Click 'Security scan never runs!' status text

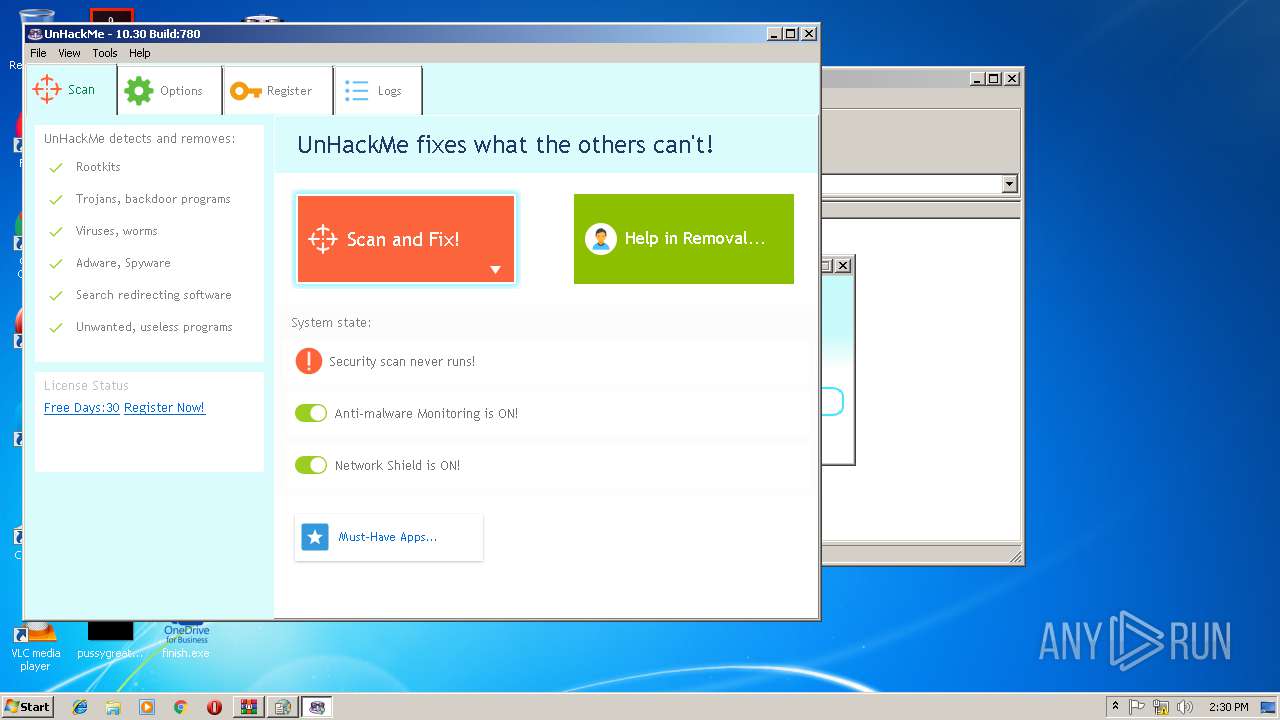pyautogui.click(x=402, y=361)
